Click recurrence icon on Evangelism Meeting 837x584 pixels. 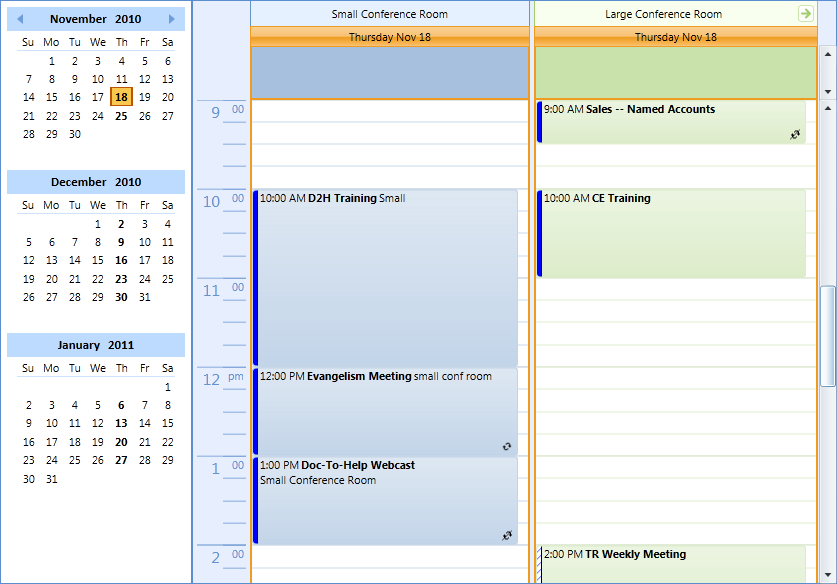click(507, 446)
